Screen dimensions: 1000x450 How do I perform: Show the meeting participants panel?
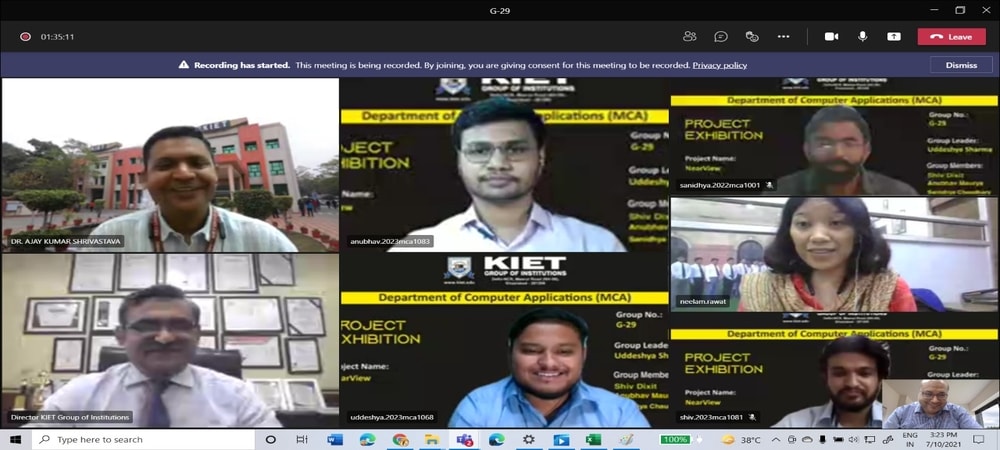(x=689, y=37)
